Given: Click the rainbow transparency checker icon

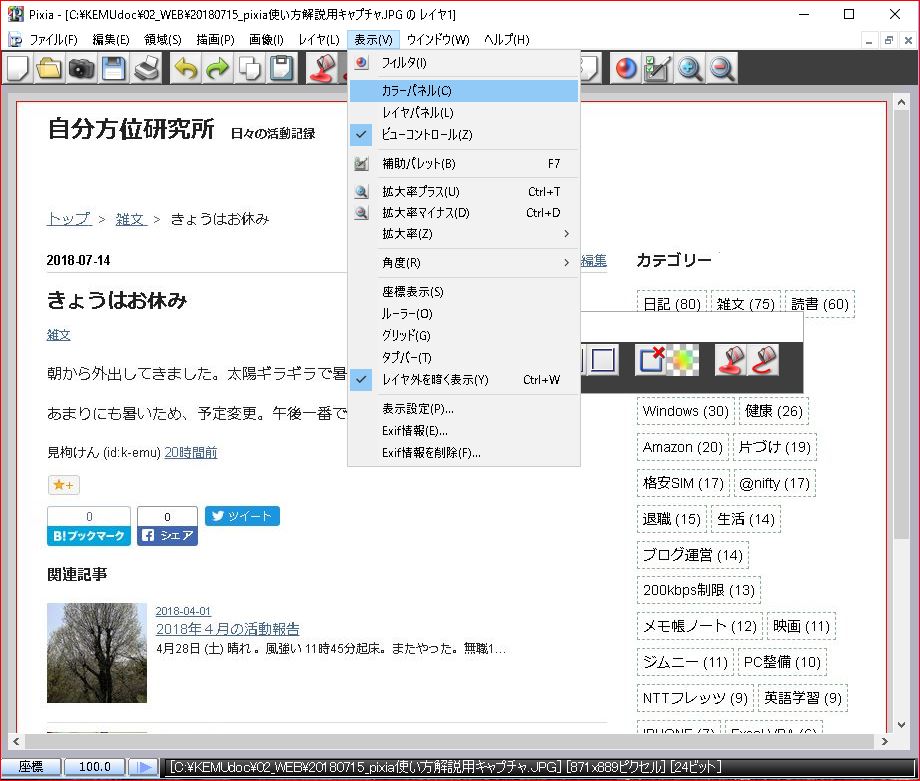Looking at the screenshot, I should point(684,360).
